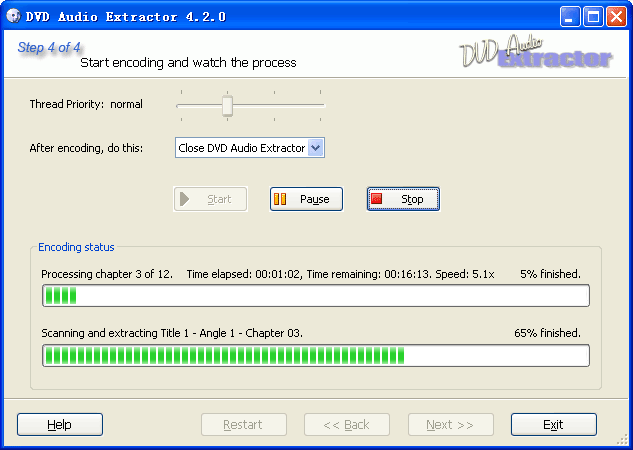The image size is (633, 450).
Task: Click the Exit button
Action: point(553,425)
